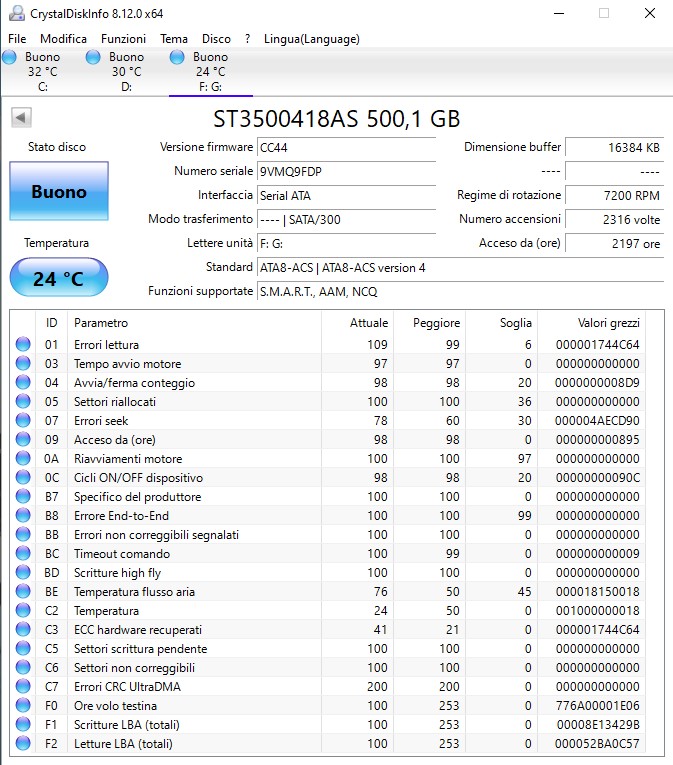Open the Disco menu
Viewport: 673px width, 765px height.
pos(216,39)
